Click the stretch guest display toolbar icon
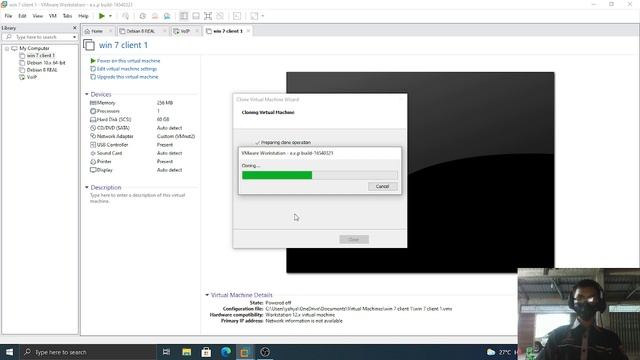Viewport: 640px width, 360px height. [254, 16]
